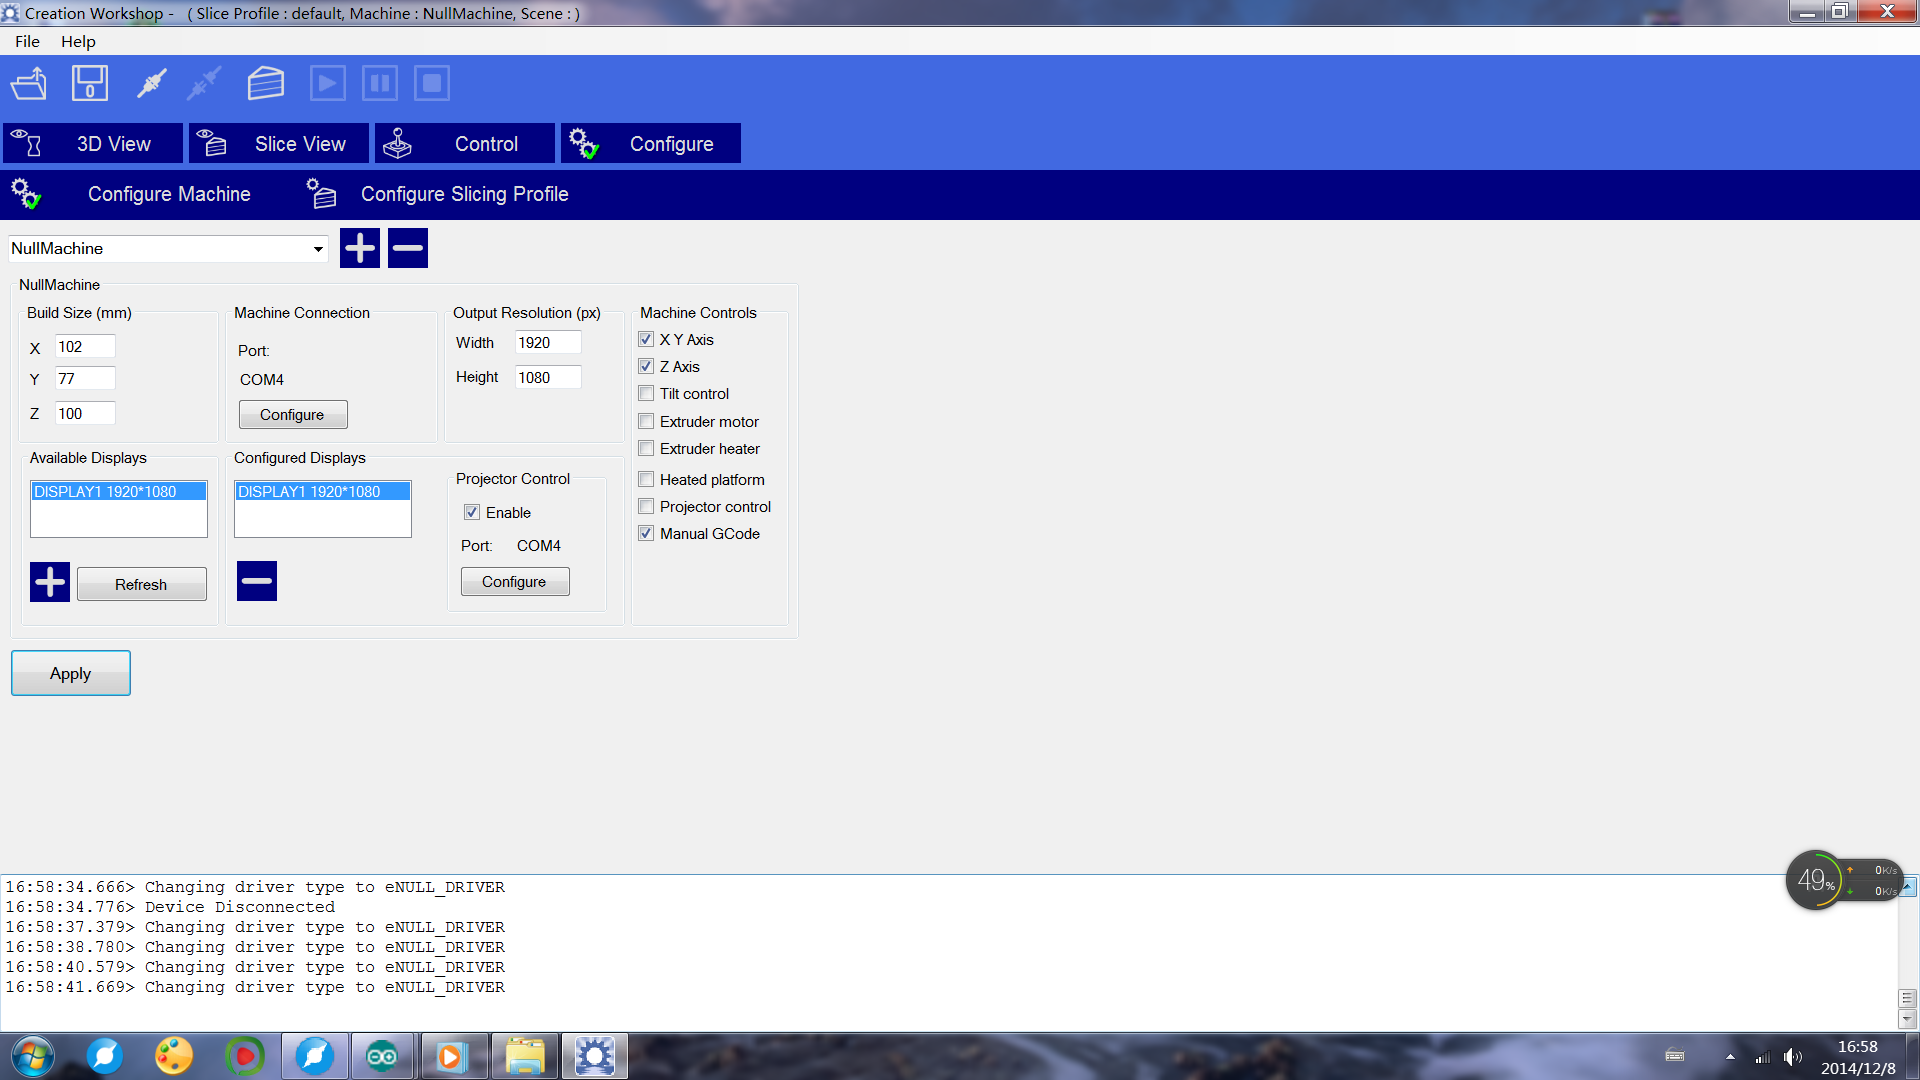The width and height of the screenshot is (1920, 1080).
Task: Expand the NullMachine dropdown
Action: [x=318, y=249]
